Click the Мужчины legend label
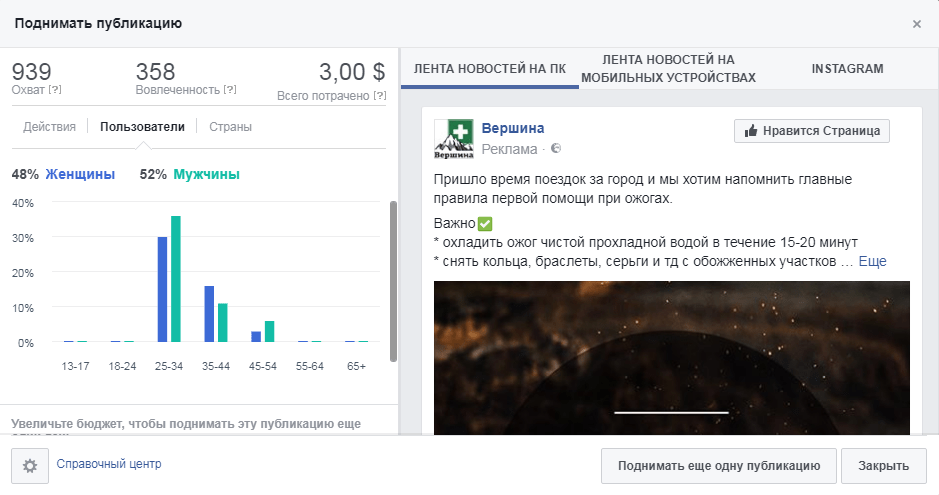Image resolution: width=939 pixels, height=495 pixels. pyautogui.click(x=207, y=174)
